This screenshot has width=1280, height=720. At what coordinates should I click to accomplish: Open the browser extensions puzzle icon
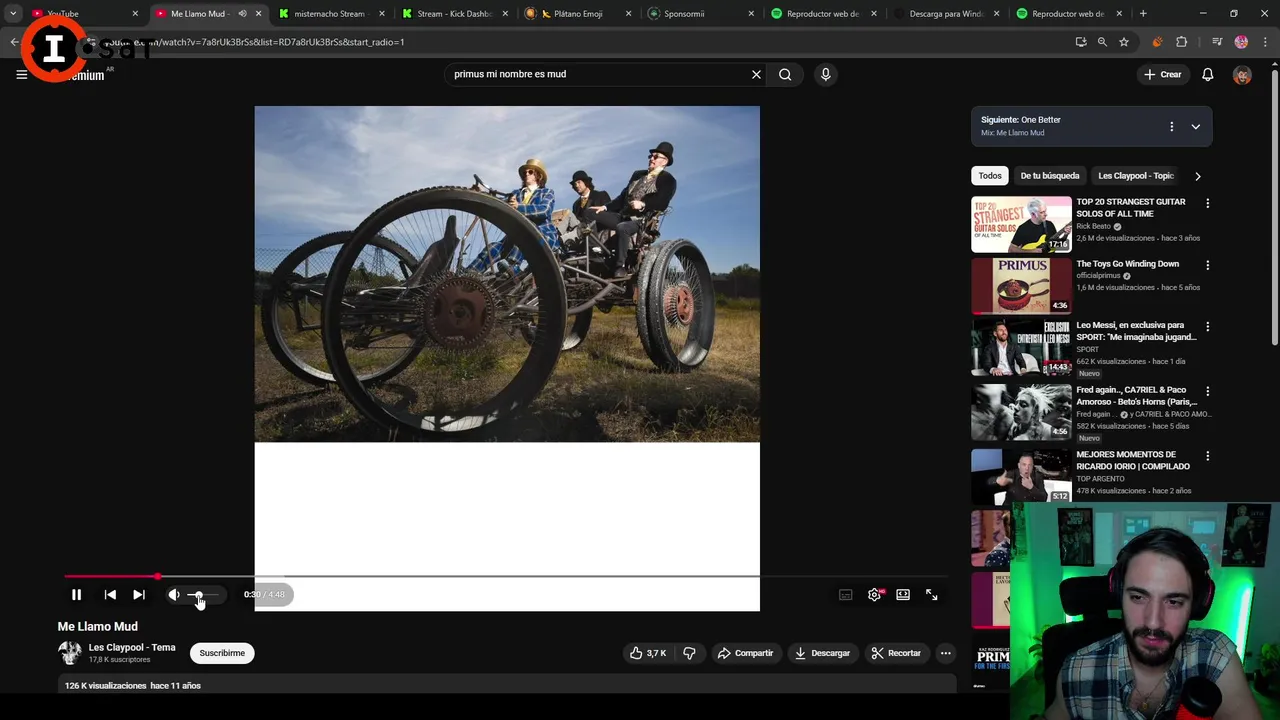point(1182,42)
